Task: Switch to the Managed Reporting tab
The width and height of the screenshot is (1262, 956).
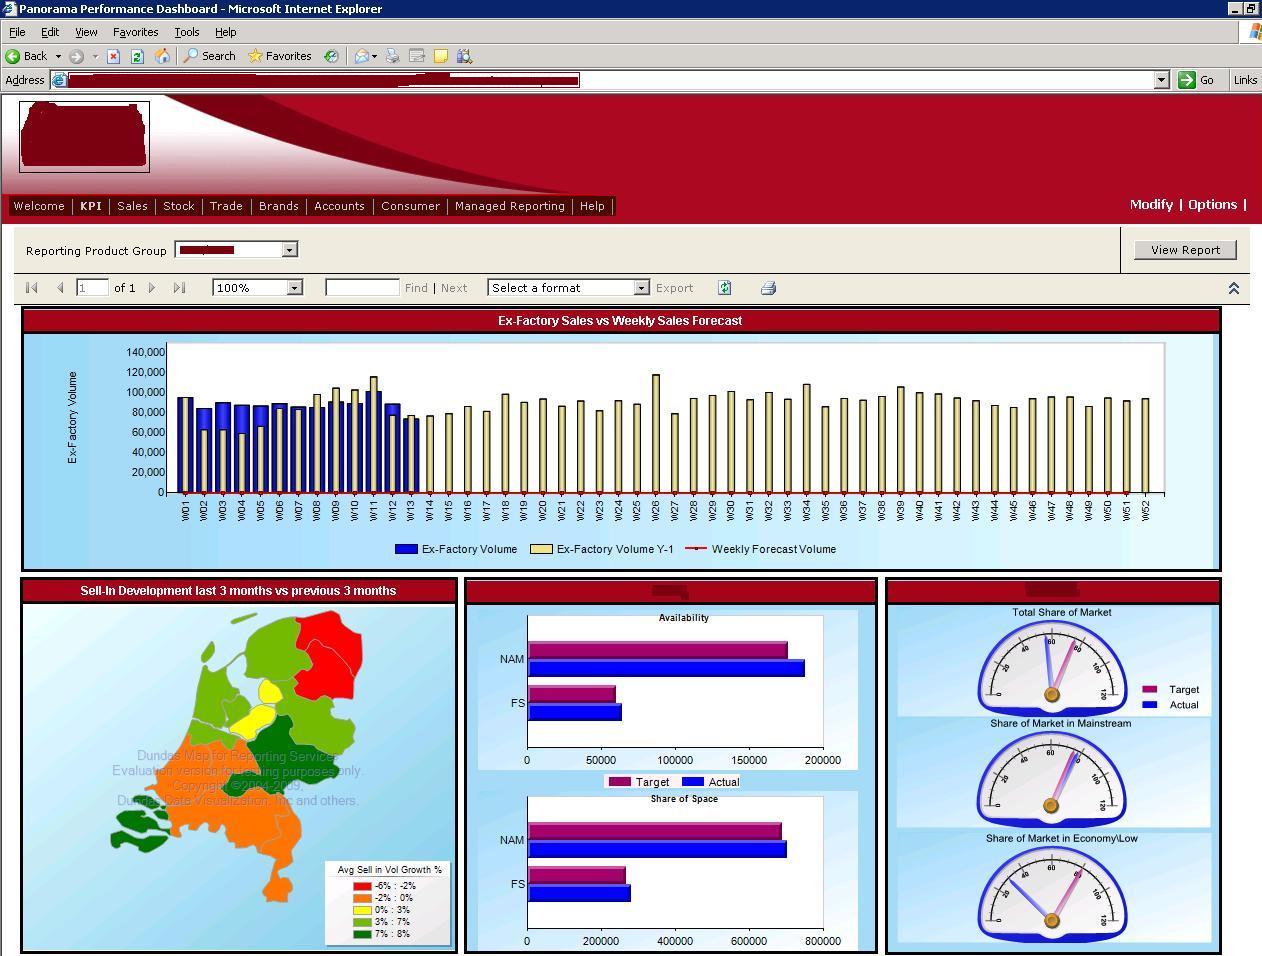Action: coord(510,206)
